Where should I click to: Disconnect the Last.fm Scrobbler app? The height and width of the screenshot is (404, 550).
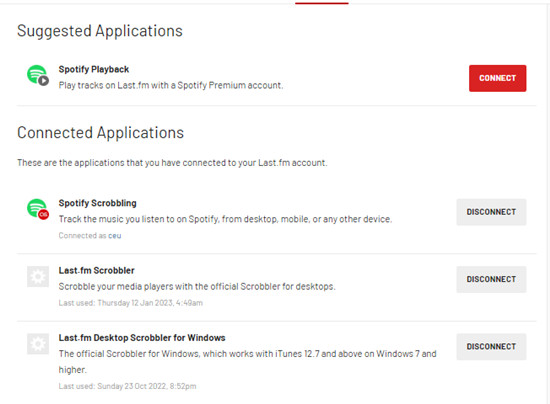(x=491, y=280)
